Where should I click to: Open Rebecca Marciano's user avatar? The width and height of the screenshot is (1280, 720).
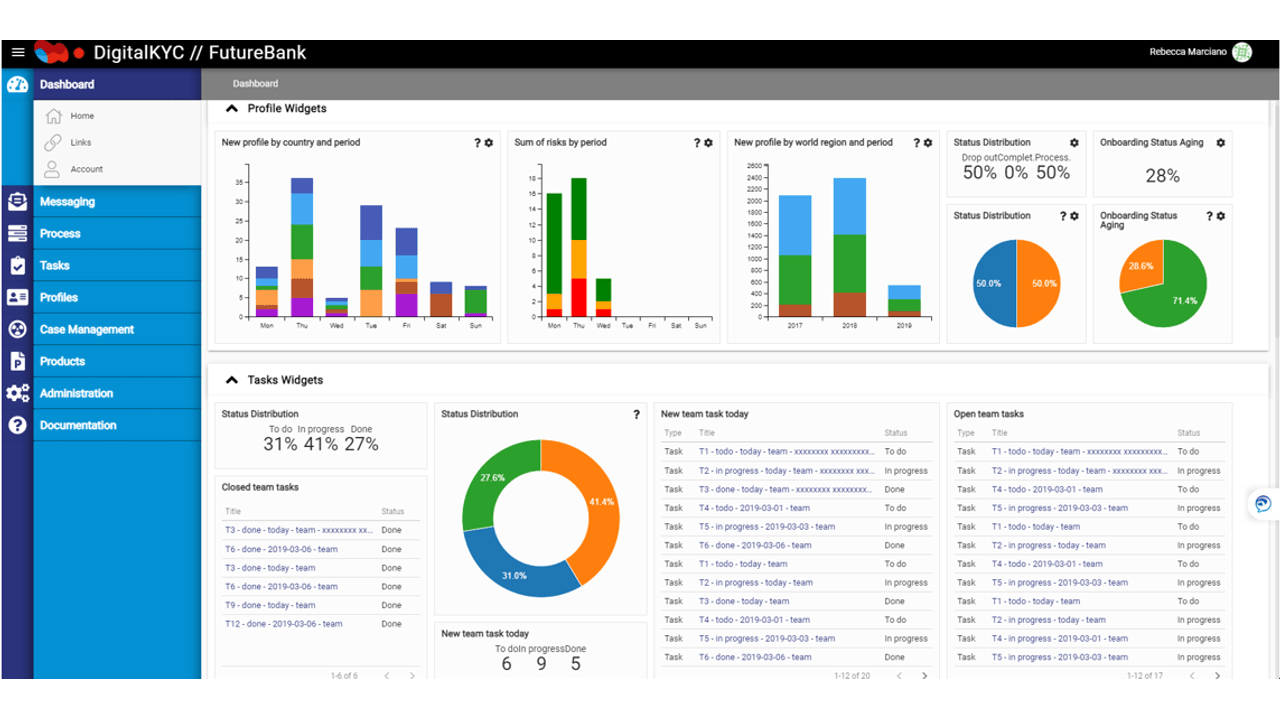point(1242,53)
